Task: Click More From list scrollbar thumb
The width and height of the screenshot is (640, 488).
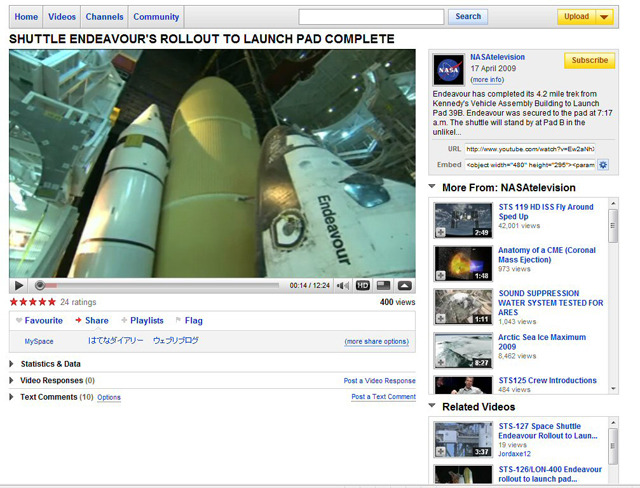Action: coord(613,226)
